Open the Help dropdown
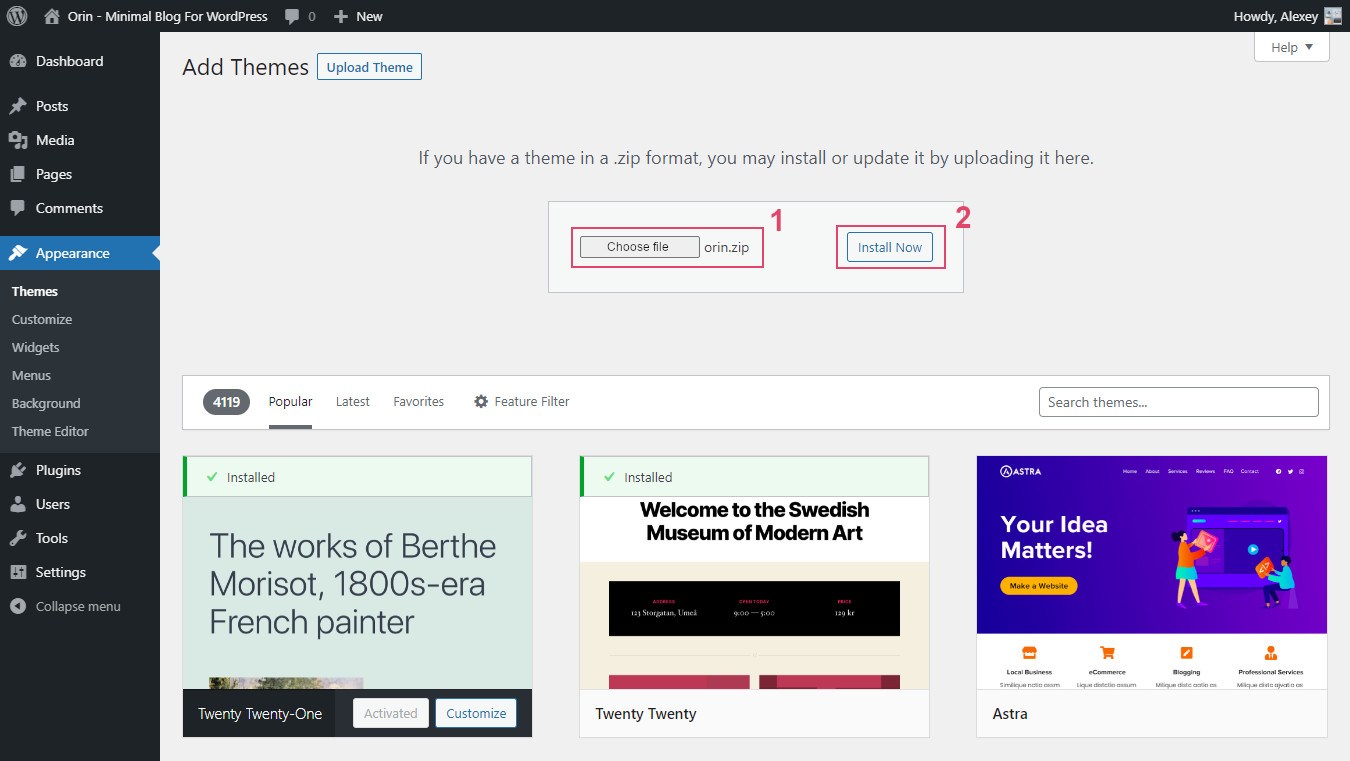Image resolution: width=1350 pixels, height=761 pixels. click(1291, 46)
